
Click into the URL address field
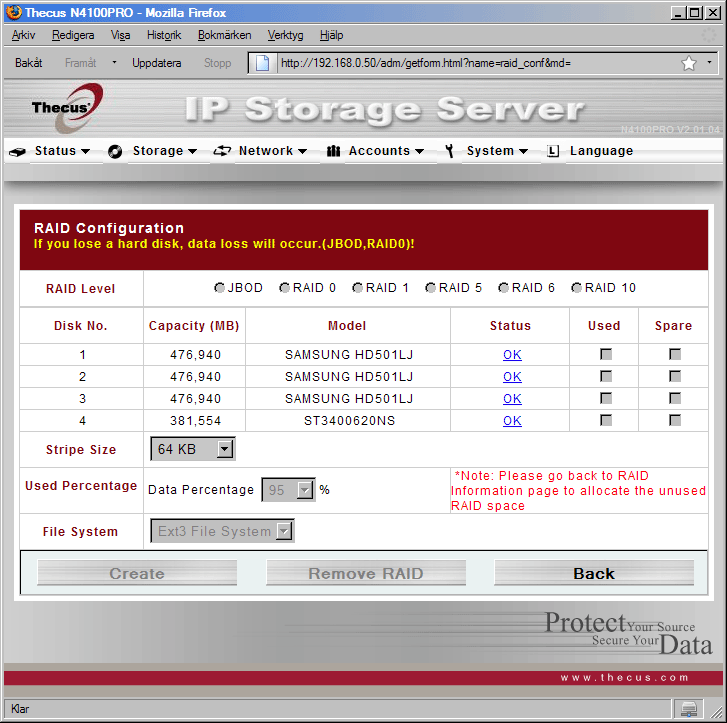point(470,63)
